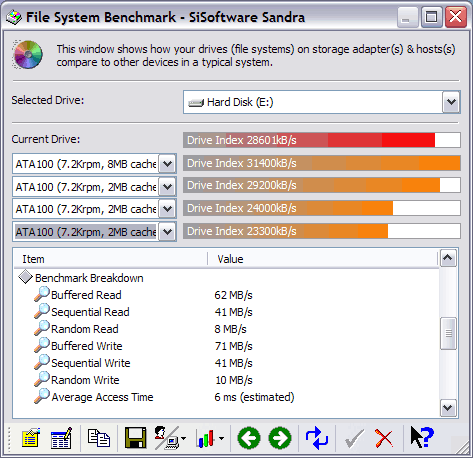Open the dropdown arrow beside chart icon
Image resolution: width=473 pixels, height=458 pixels.
[x=222, y=439]
